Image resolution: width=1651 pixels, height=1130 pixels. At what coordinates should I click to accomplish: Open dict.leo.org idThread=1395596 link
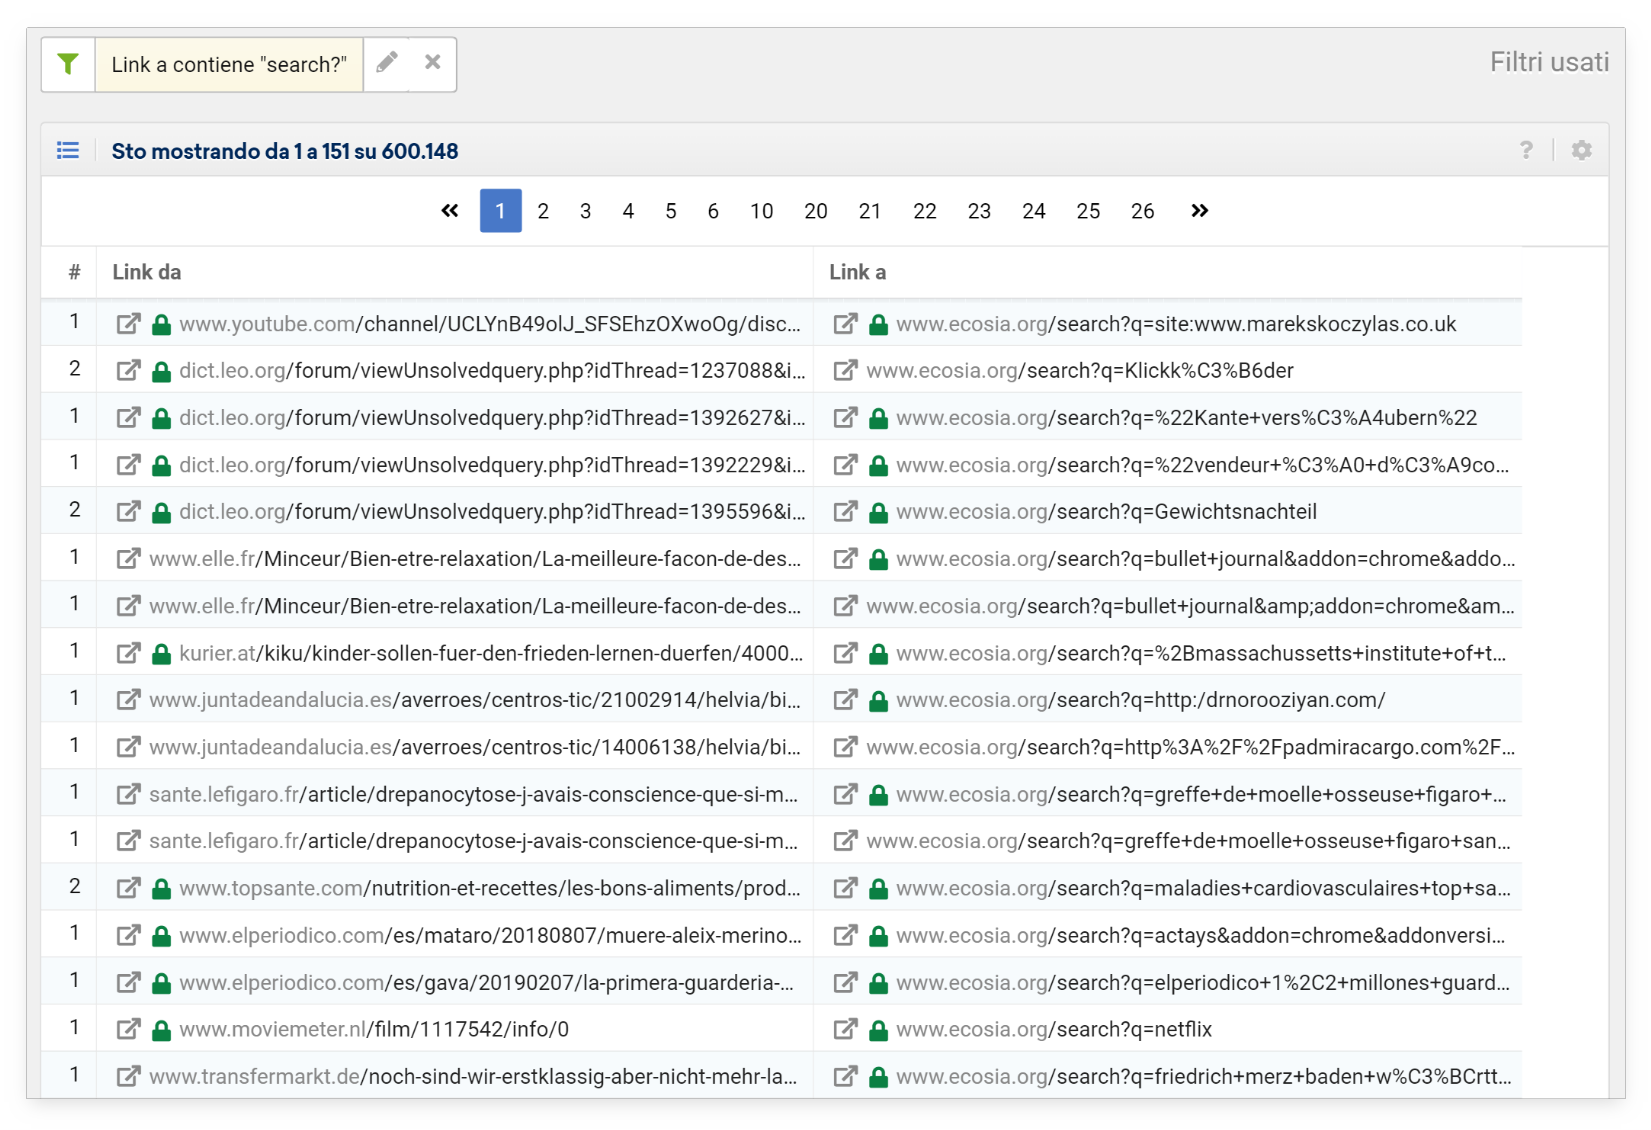492,512
